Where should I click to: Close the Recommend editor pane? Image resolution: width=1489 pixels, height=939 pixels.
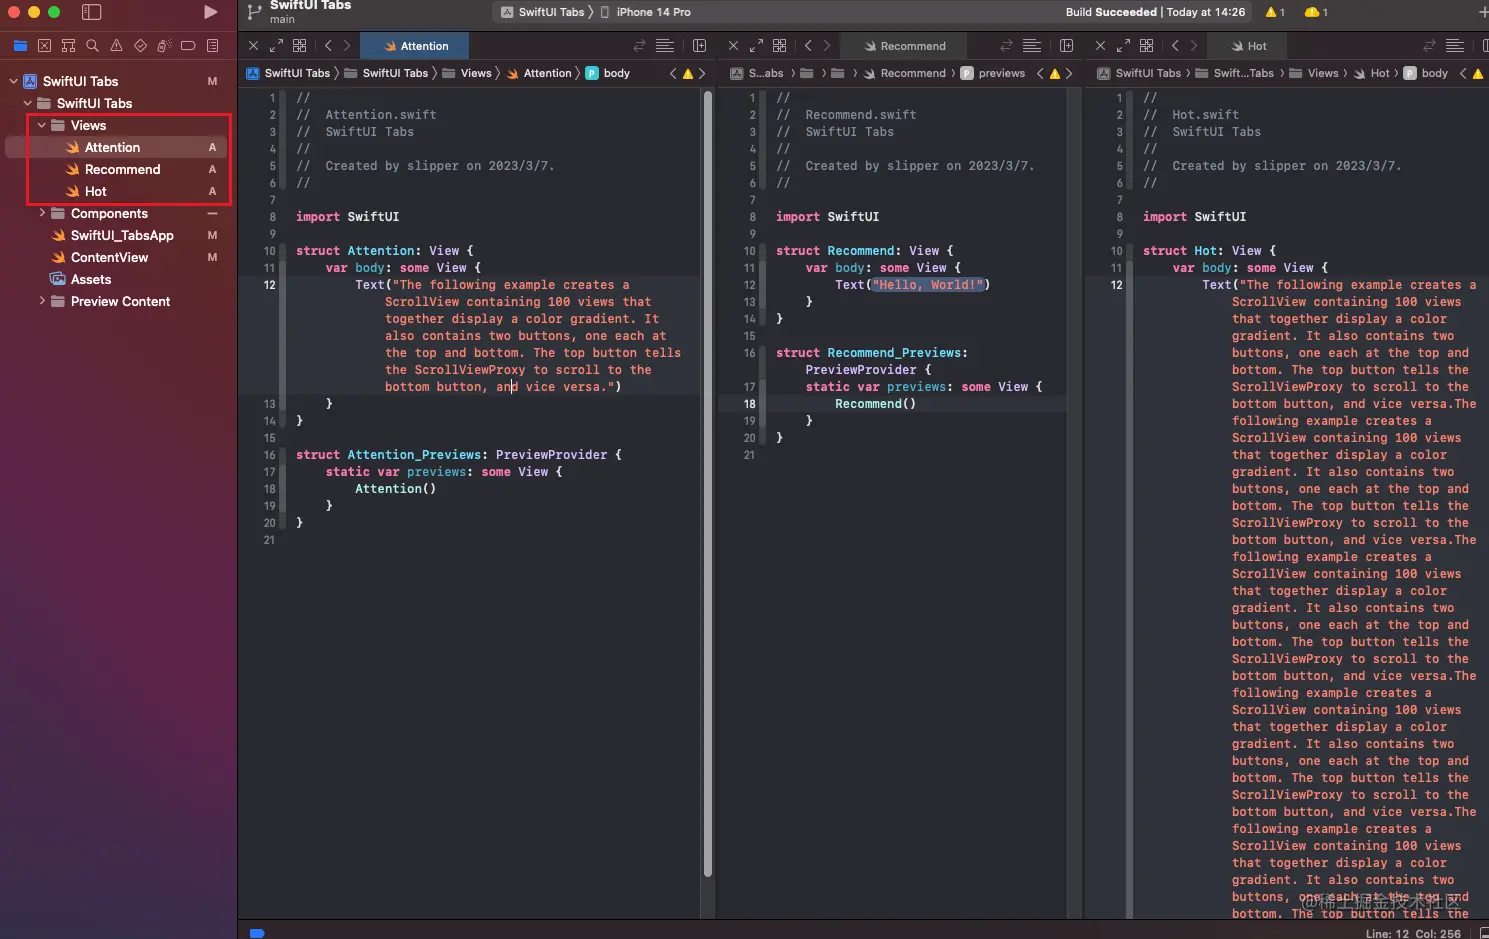coord(733,46)
